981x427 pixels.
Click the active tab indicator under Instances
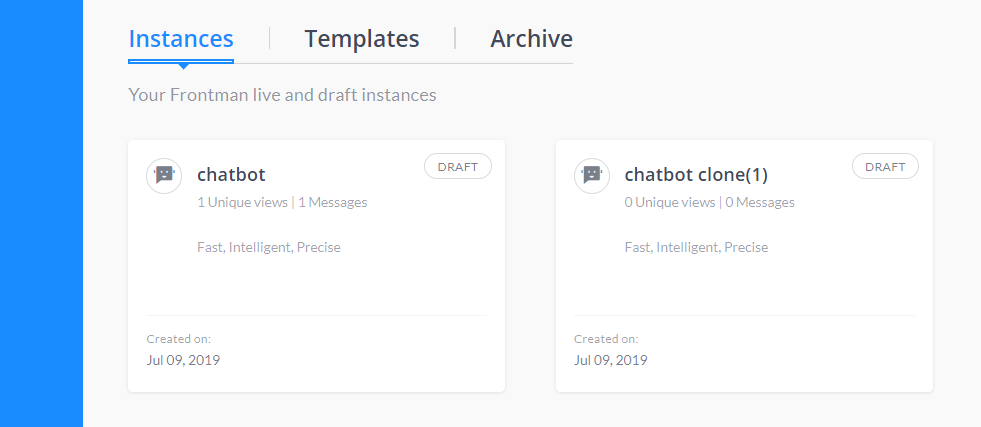tap(181, 63)
